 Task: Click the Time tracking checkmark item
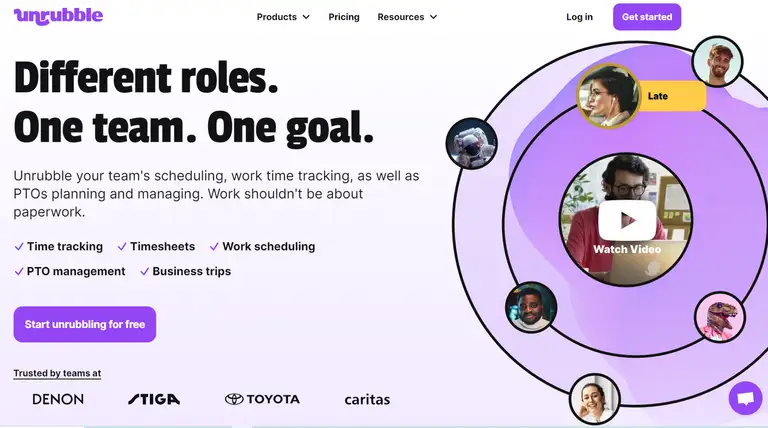click(x=59, y=246)
